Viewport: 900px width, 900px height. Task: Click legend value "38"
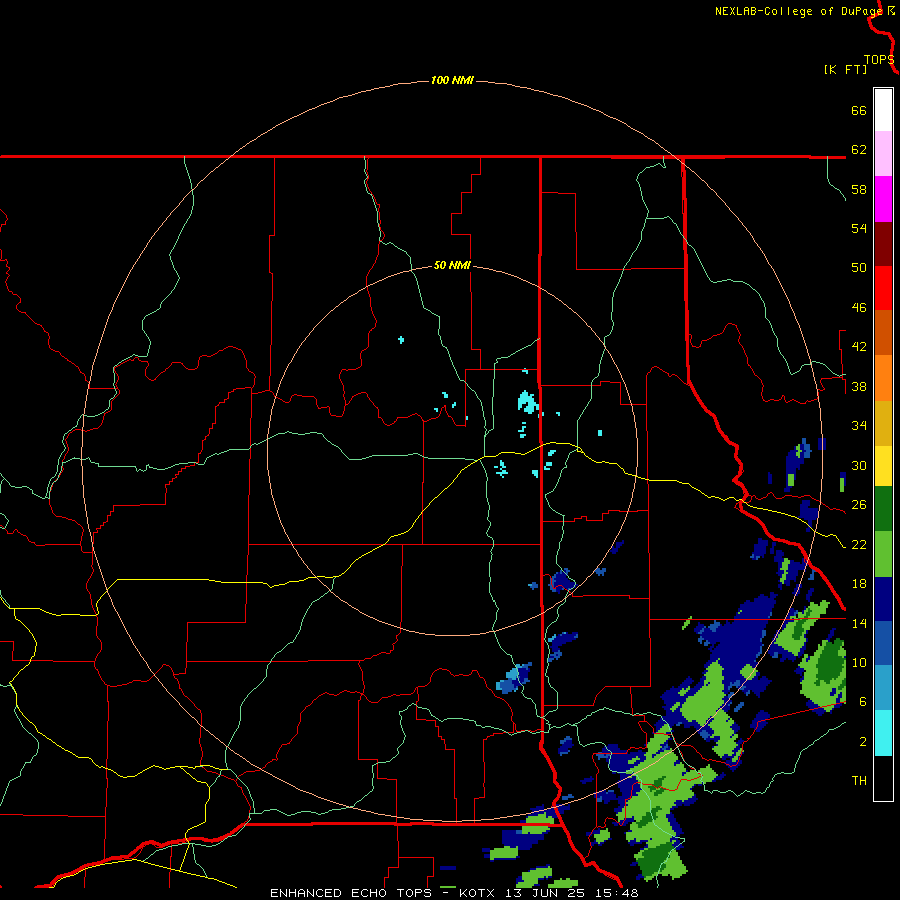[859, 387]
